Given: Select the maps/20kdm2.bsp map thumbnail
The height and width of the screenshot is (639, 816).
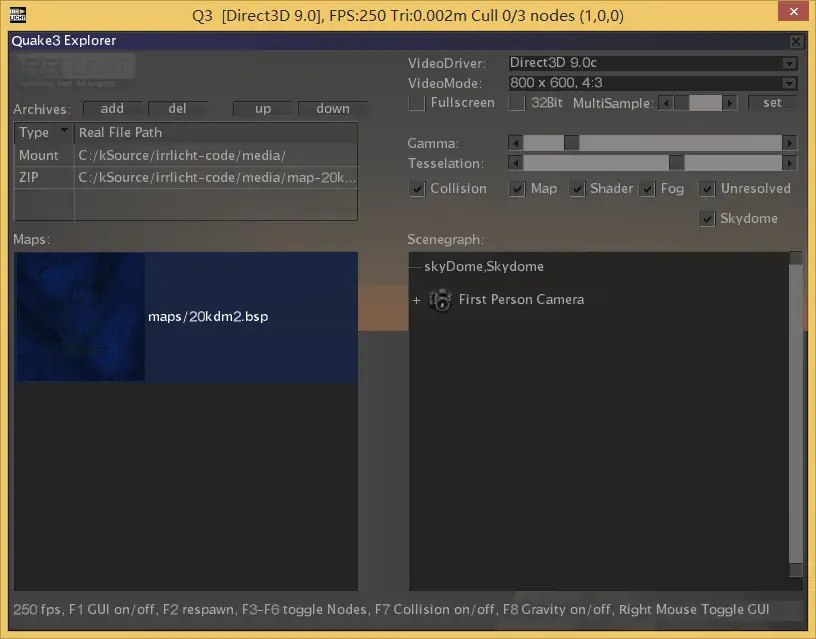Looking at the screenshot, I should [80, 317].
